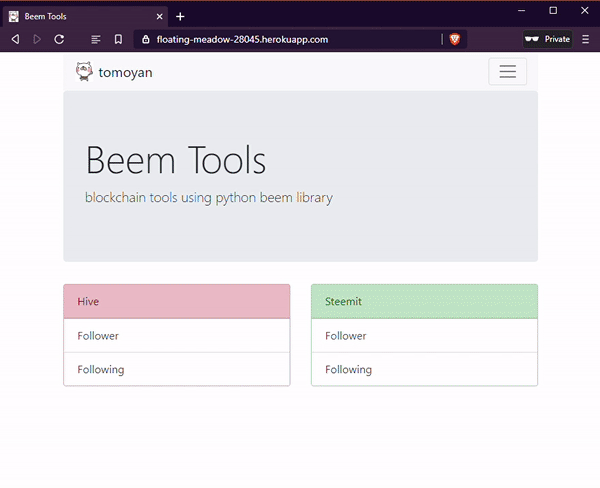Go back with the browser back arrow
The width and height of the screenshot is (600, 488).
click(15, 39)
